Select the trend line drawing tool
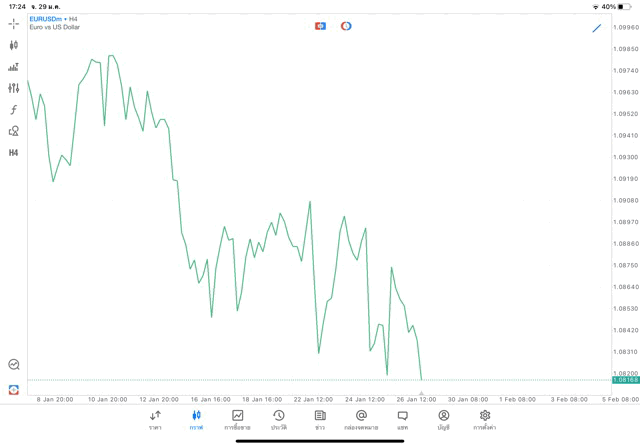This screenshot has height=447, width=640. 597,28
